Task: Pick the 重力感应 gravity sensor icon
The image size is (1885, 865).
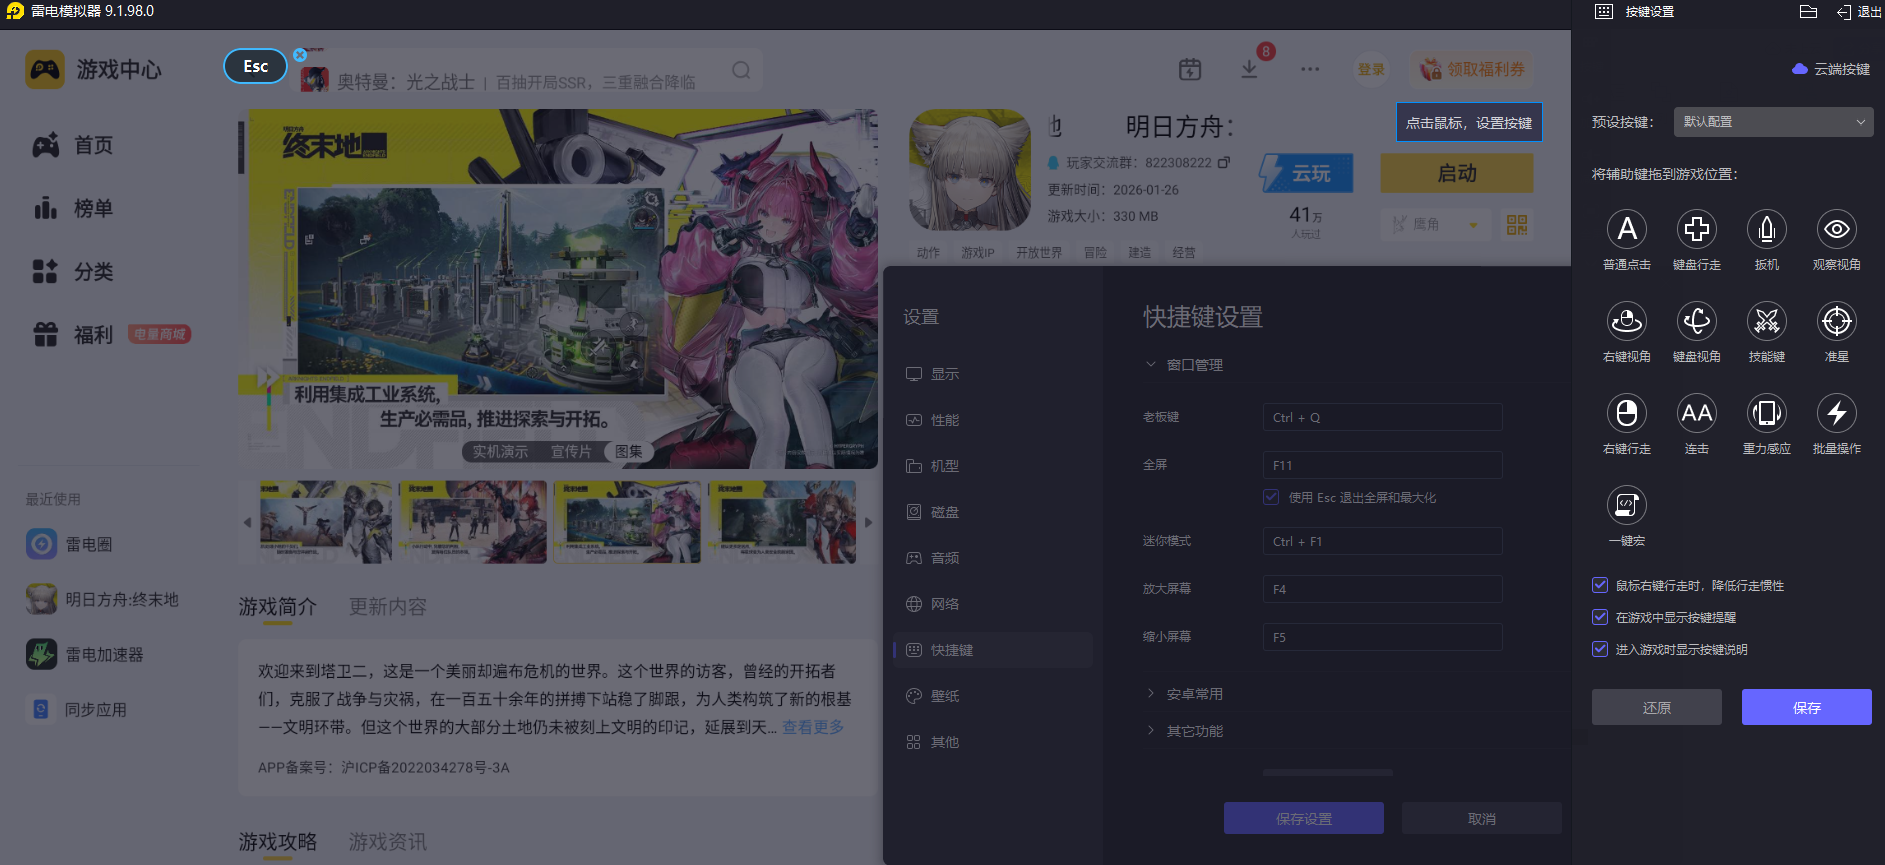Action: click(1767, 413)
